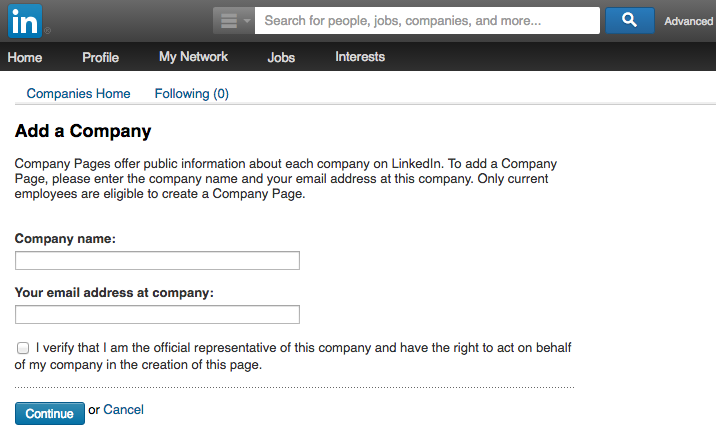Click the LinkedIn logo icon

tap(25, 21)
